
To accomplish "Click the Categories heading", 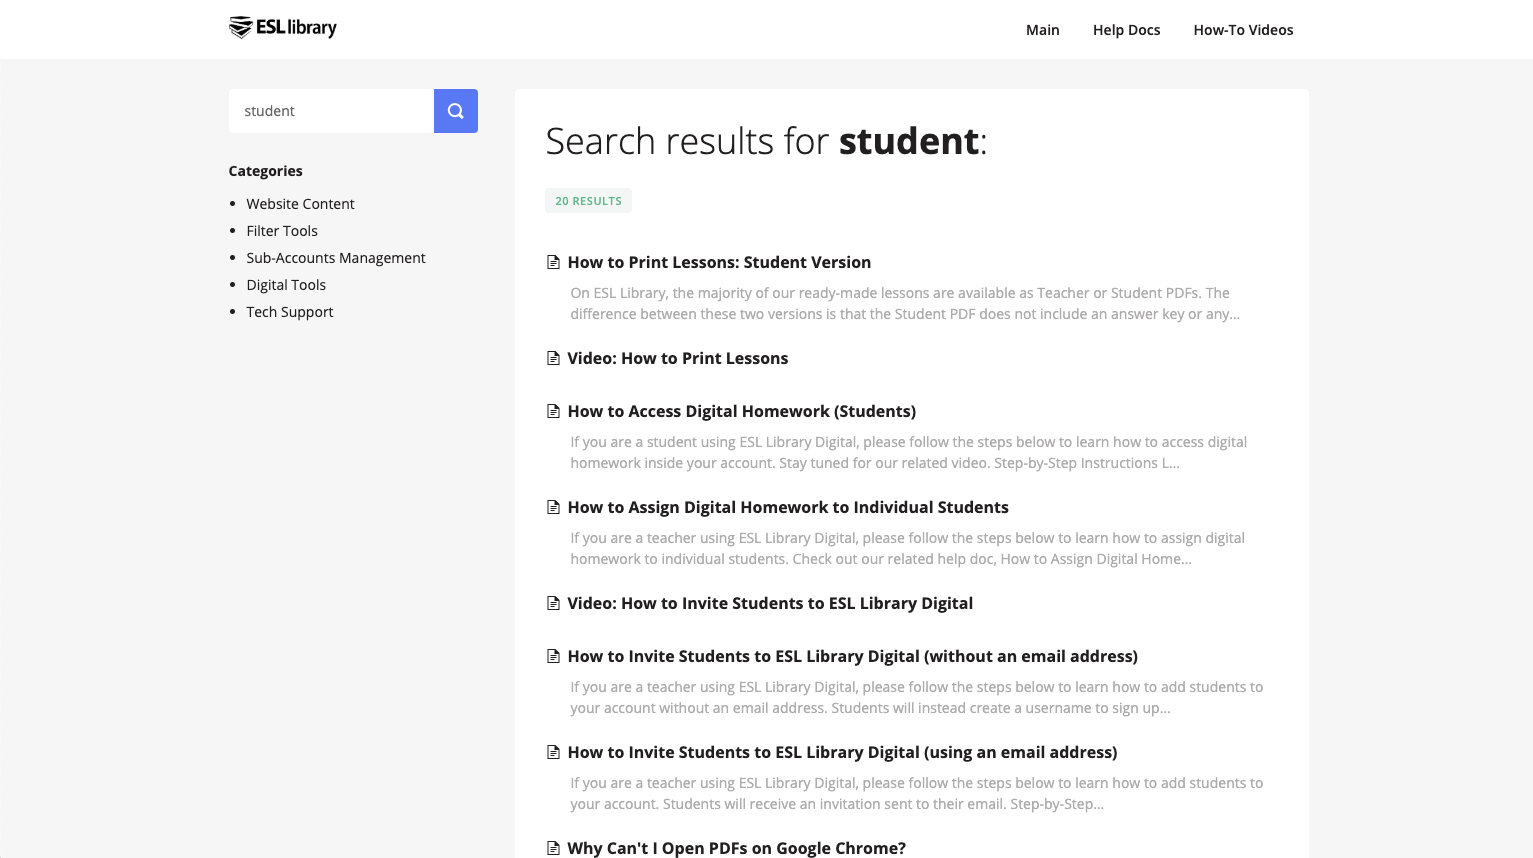I will coord(265,171).
